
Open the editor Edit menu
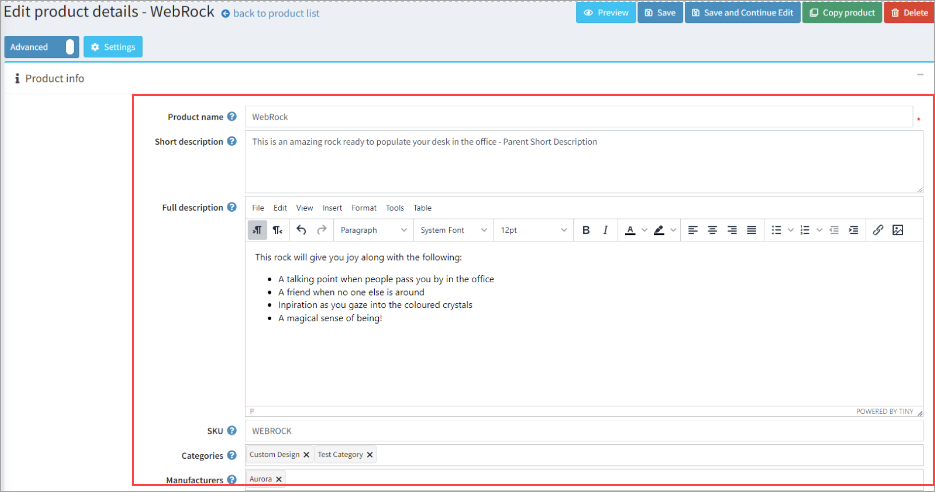click(280, 208)
